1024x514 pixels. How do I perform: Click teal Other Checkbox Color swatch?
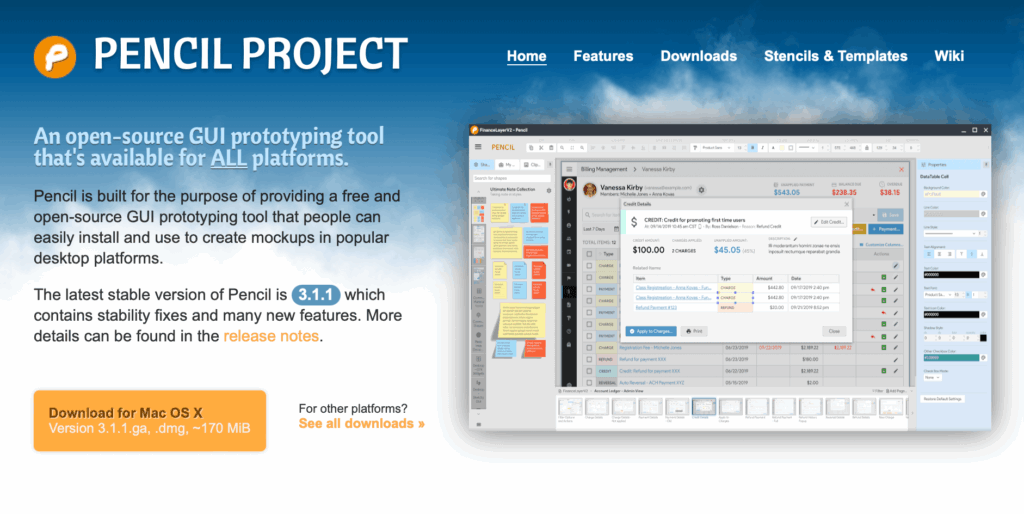point(952,358)
